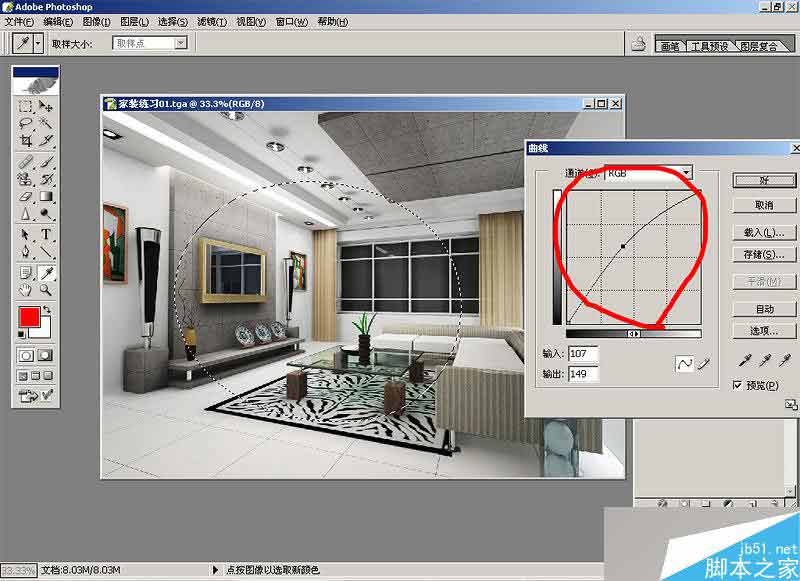This screenshot has width=800, height=581.
Task: Open the 文件(F) menu
Action: pos(19,22)
